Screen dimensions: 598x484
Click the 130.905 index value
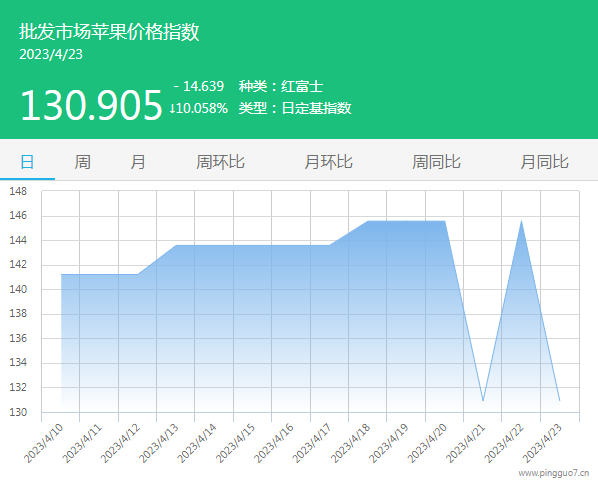click(92, 105)
